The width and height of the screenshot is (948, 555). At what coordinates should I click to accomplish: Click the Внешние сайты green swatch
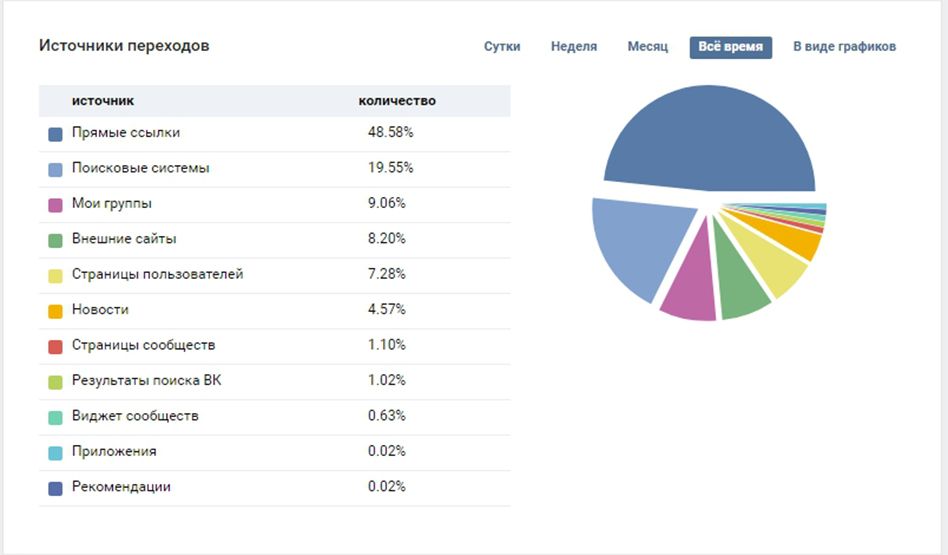click(56, 240)
